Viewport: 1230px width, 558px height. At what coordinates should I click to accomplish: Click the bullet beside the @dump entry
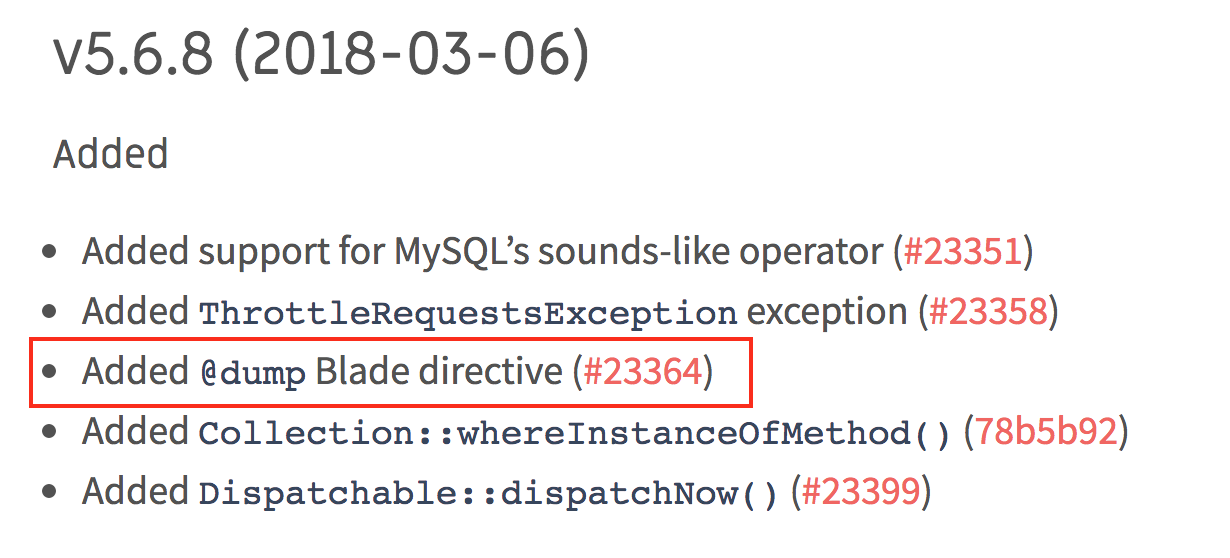coord(50,373)
